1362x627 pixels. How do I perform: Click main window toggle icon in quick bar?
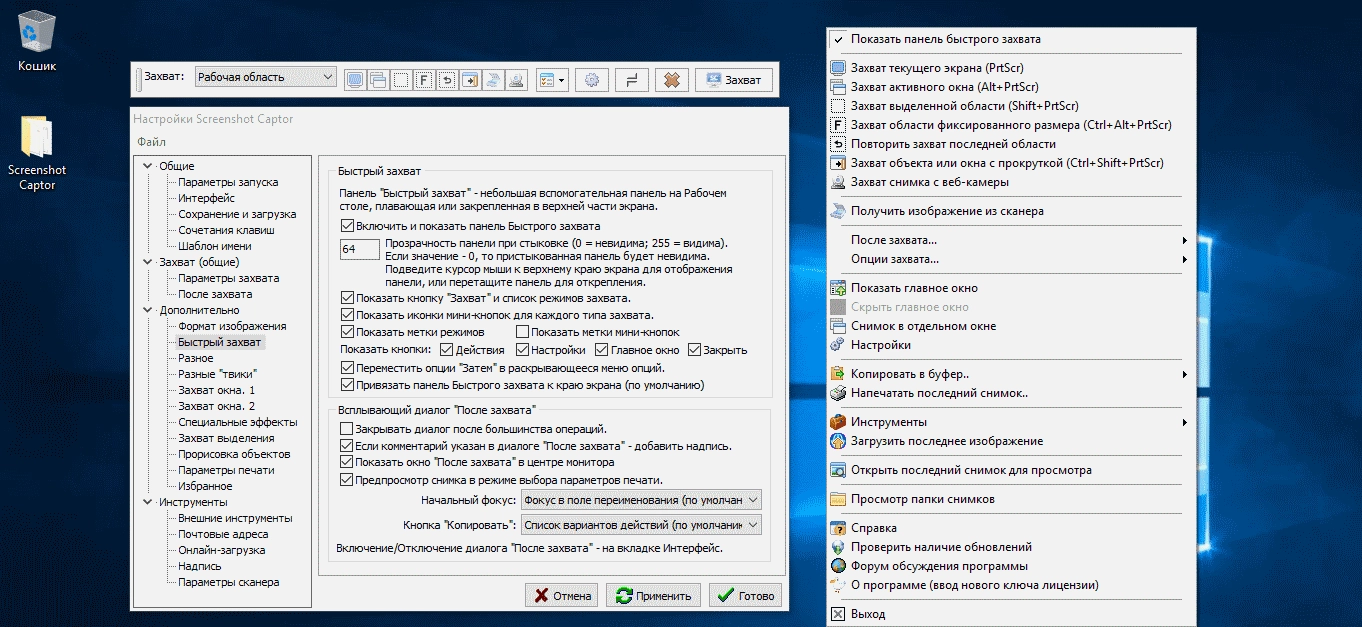pos(632,80)
